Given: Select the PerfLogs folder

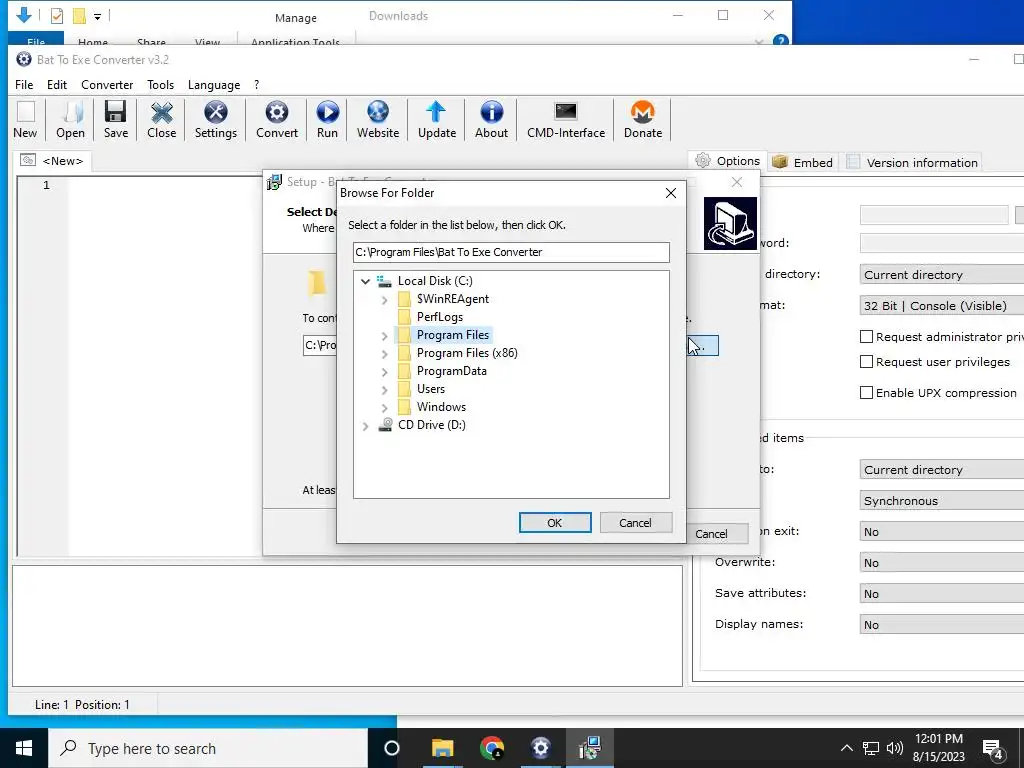Looking at the screenshot, I should pyautogui.click(x=440, y=317).
